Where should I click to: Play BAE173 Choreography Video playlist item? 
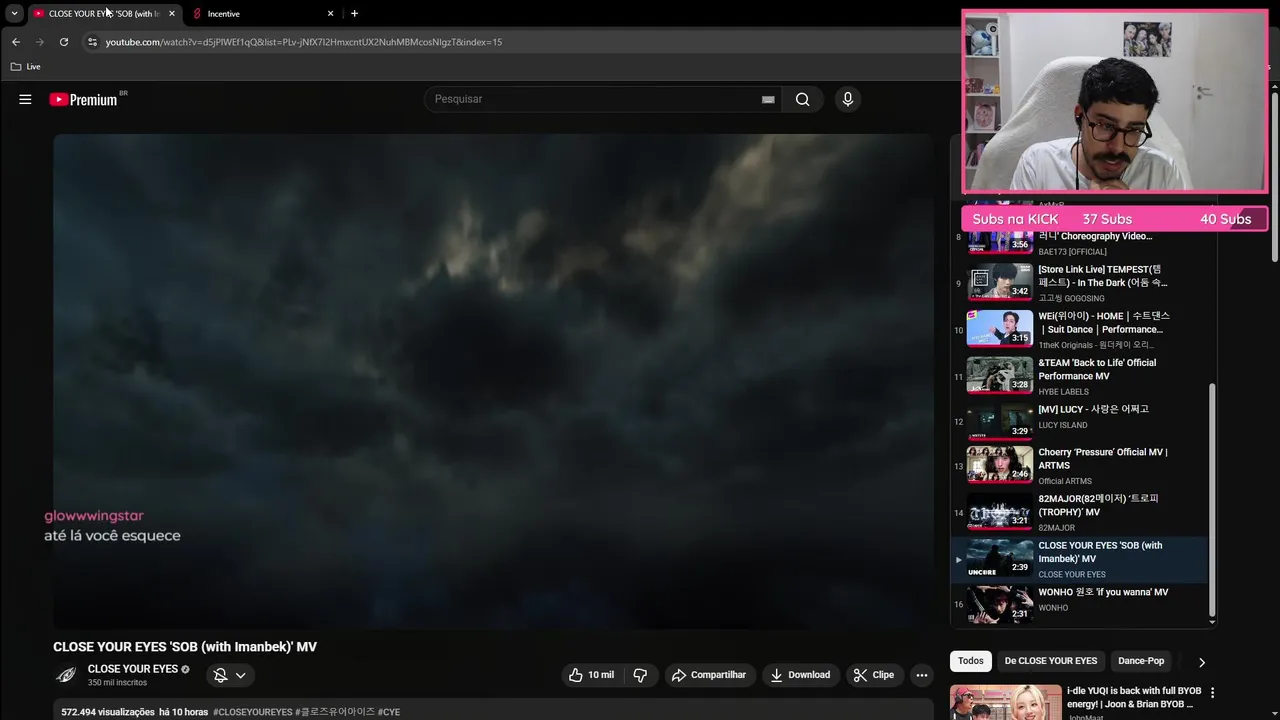click(x=1080, y=240)
